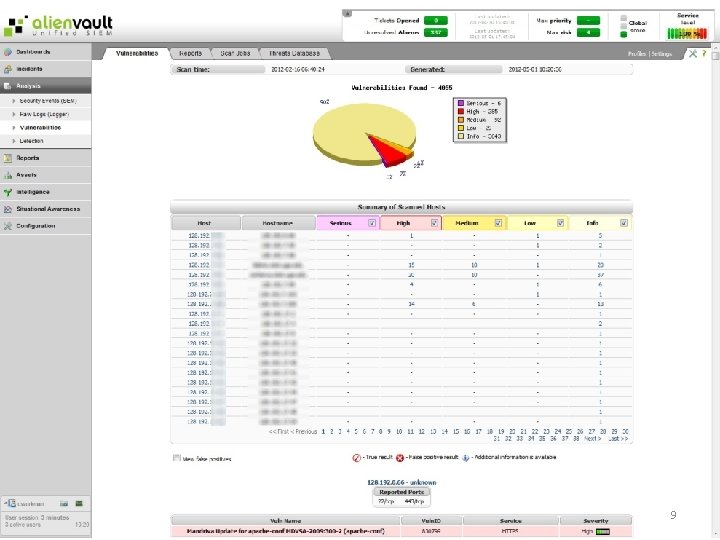Click the Max priority green indicator
This screenshot has width=720, height=540.
pyautogui.click(x=588, y=20)
